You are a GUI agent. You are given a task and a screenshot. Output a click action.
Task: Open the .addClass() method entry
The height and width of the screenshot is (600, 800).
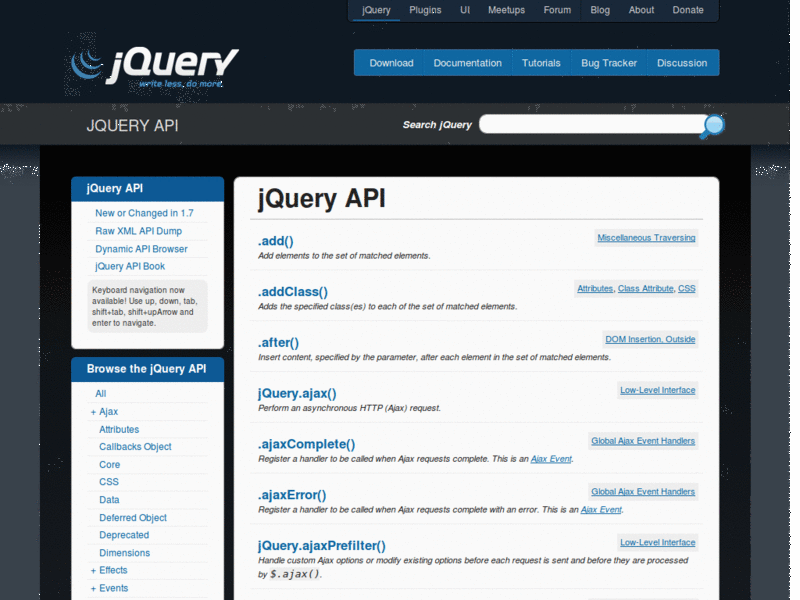293,292
